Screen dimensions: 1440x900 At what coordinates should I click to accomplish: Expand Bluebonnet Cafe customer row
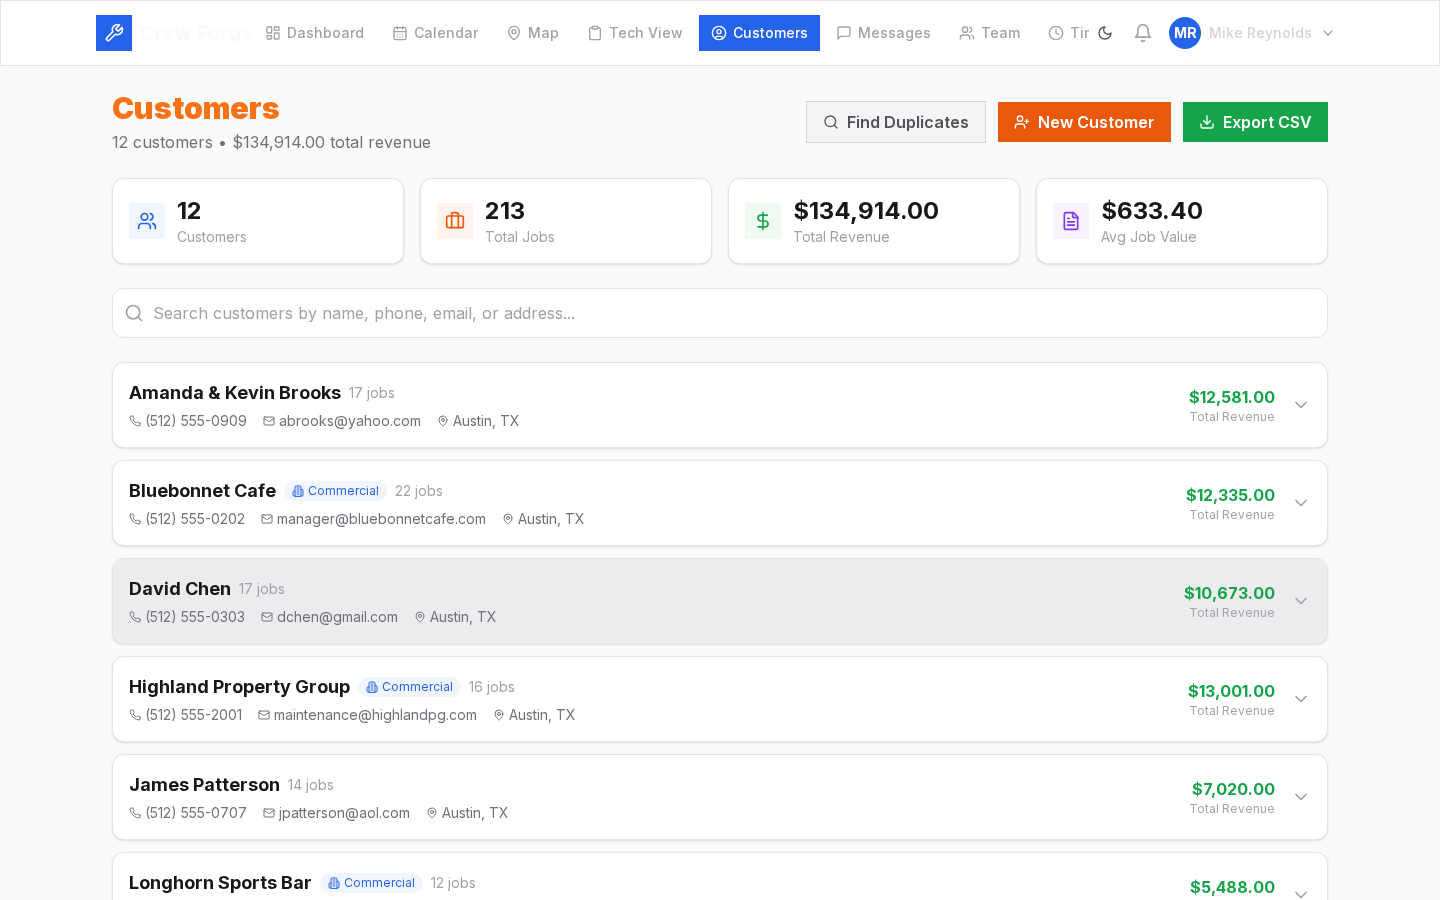click(1301, 503)
